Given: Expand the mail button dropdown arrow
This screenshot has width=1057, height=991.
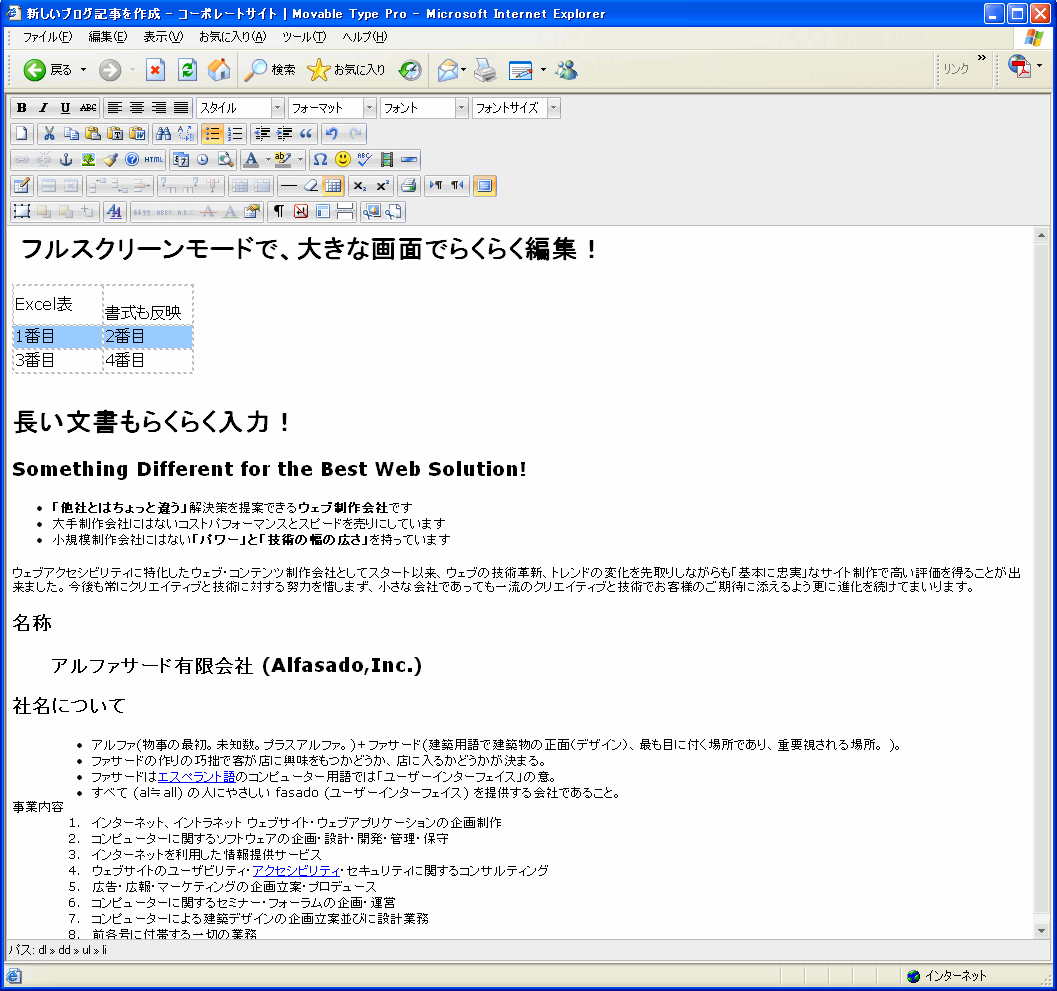Looking at the screenshot, I should (464, 69).
